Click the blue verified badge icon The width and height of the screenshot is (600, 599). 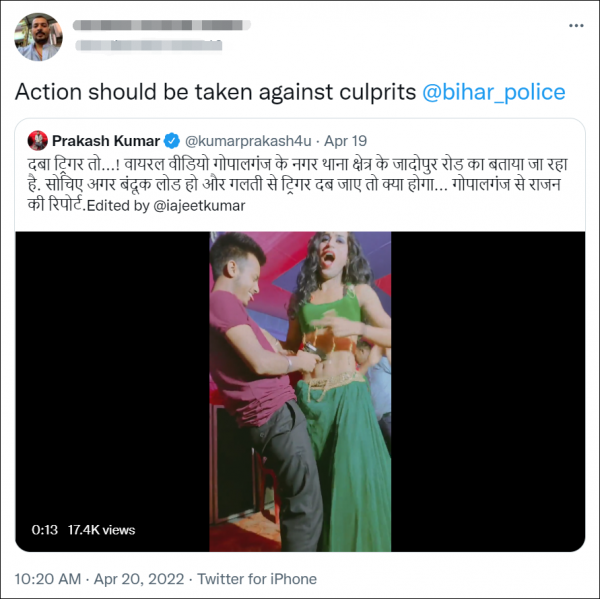tap(172, 141)
